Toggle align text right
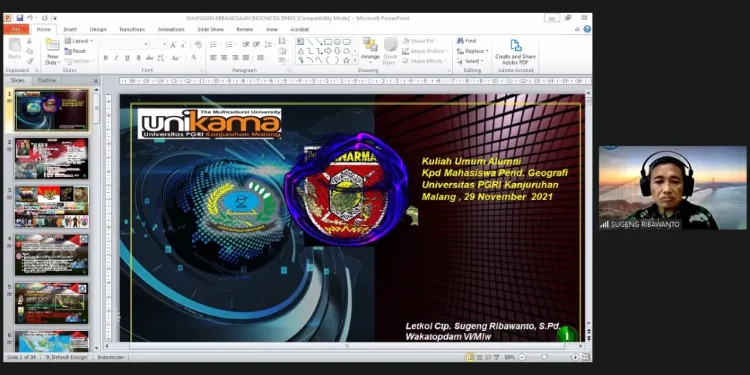 click(x=235, y=57)
